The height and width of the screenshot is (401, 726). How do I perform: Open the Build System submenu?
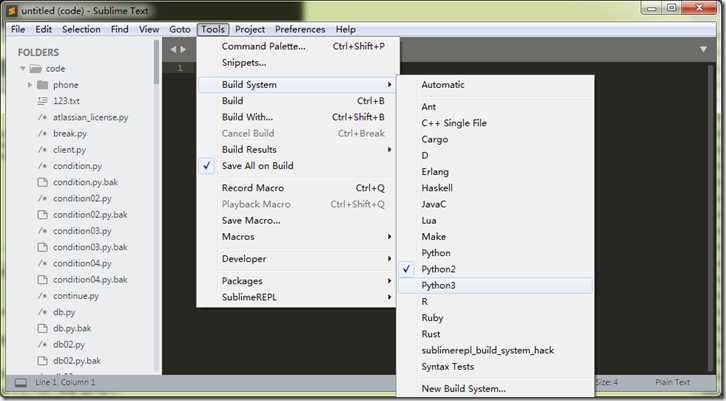click(x=296, y=85)
